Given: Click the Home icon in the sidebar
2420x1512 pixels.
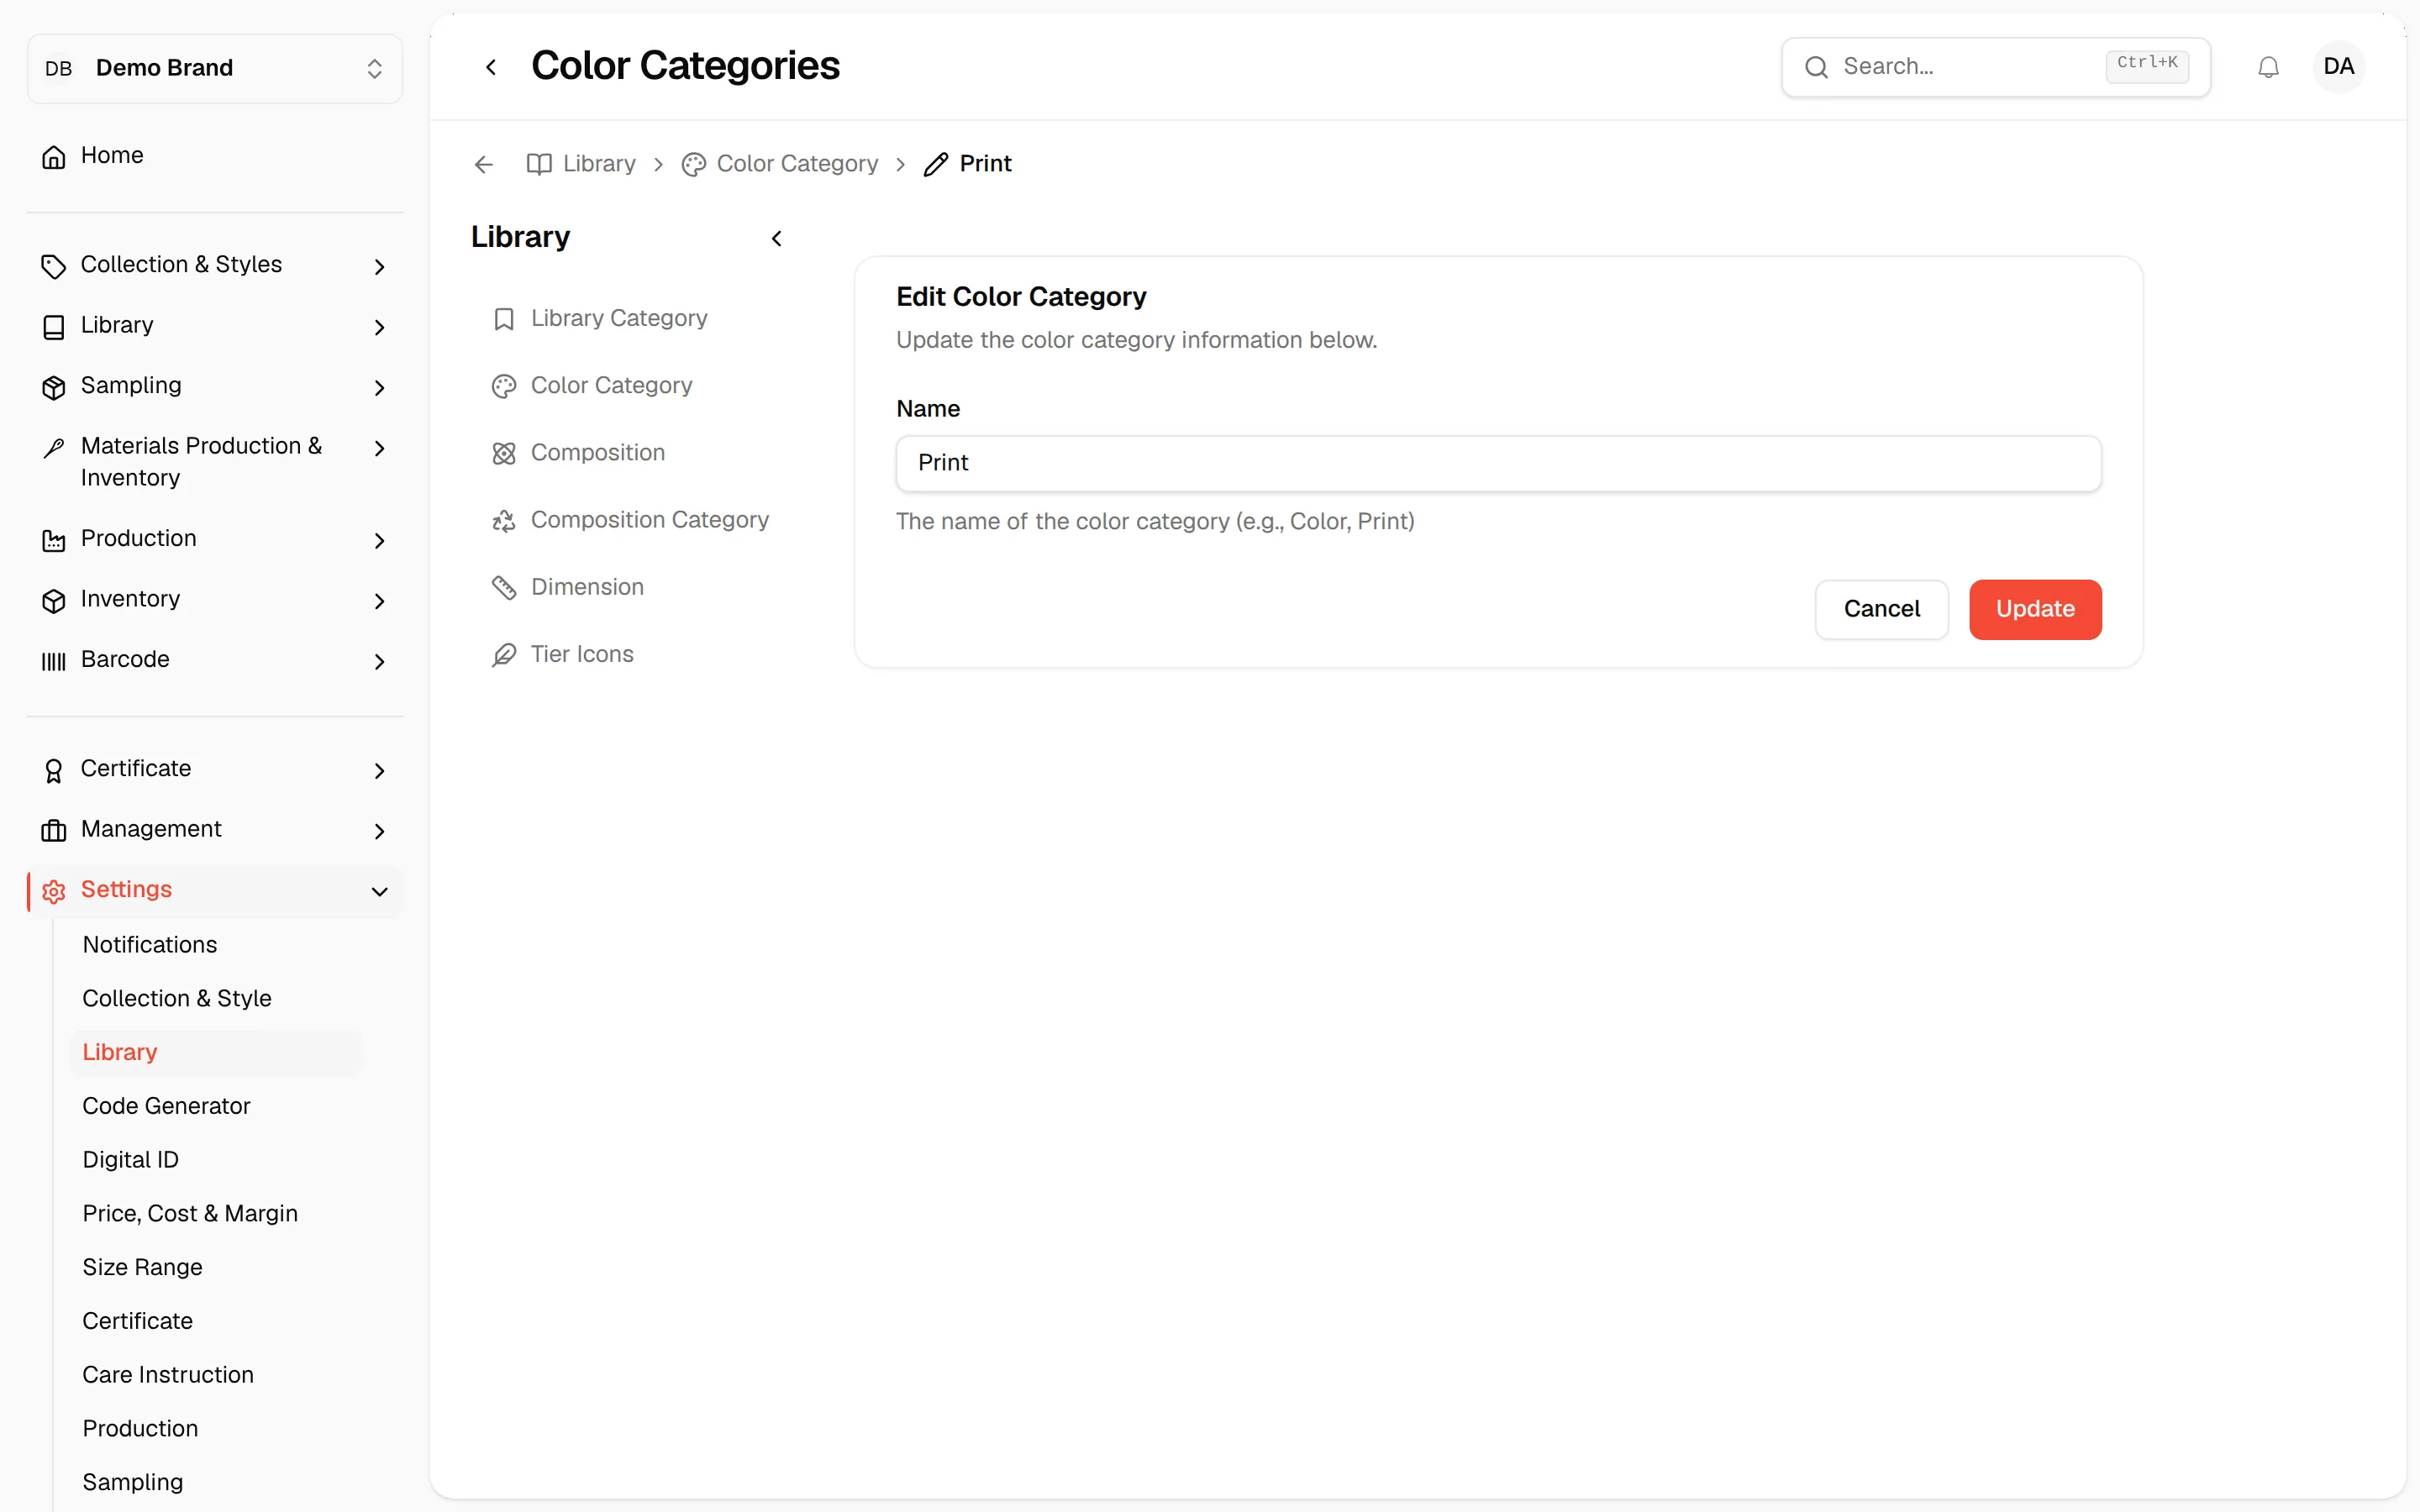Looking at the screenshot, I should tap(54, 157).
